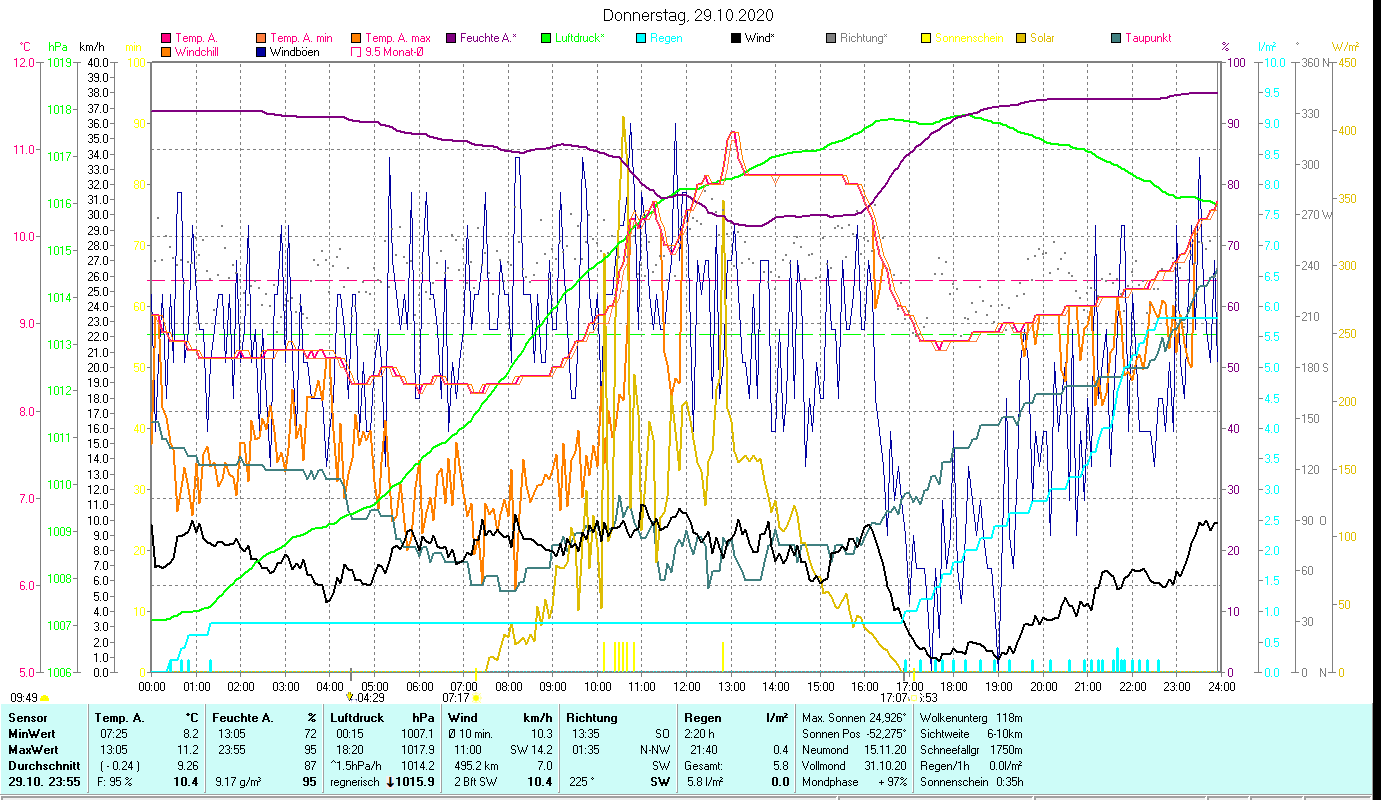Click the 'Feuchte A.' column header in table
1381x800 pixels.
point(243,718)
